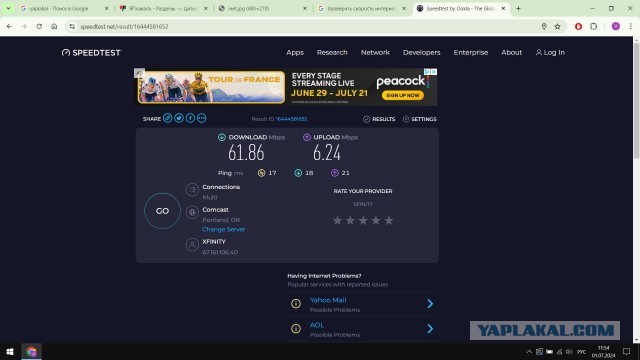Share the result on Facebook
The width and height of the screenshot is (640, 360).
(190, 118)
